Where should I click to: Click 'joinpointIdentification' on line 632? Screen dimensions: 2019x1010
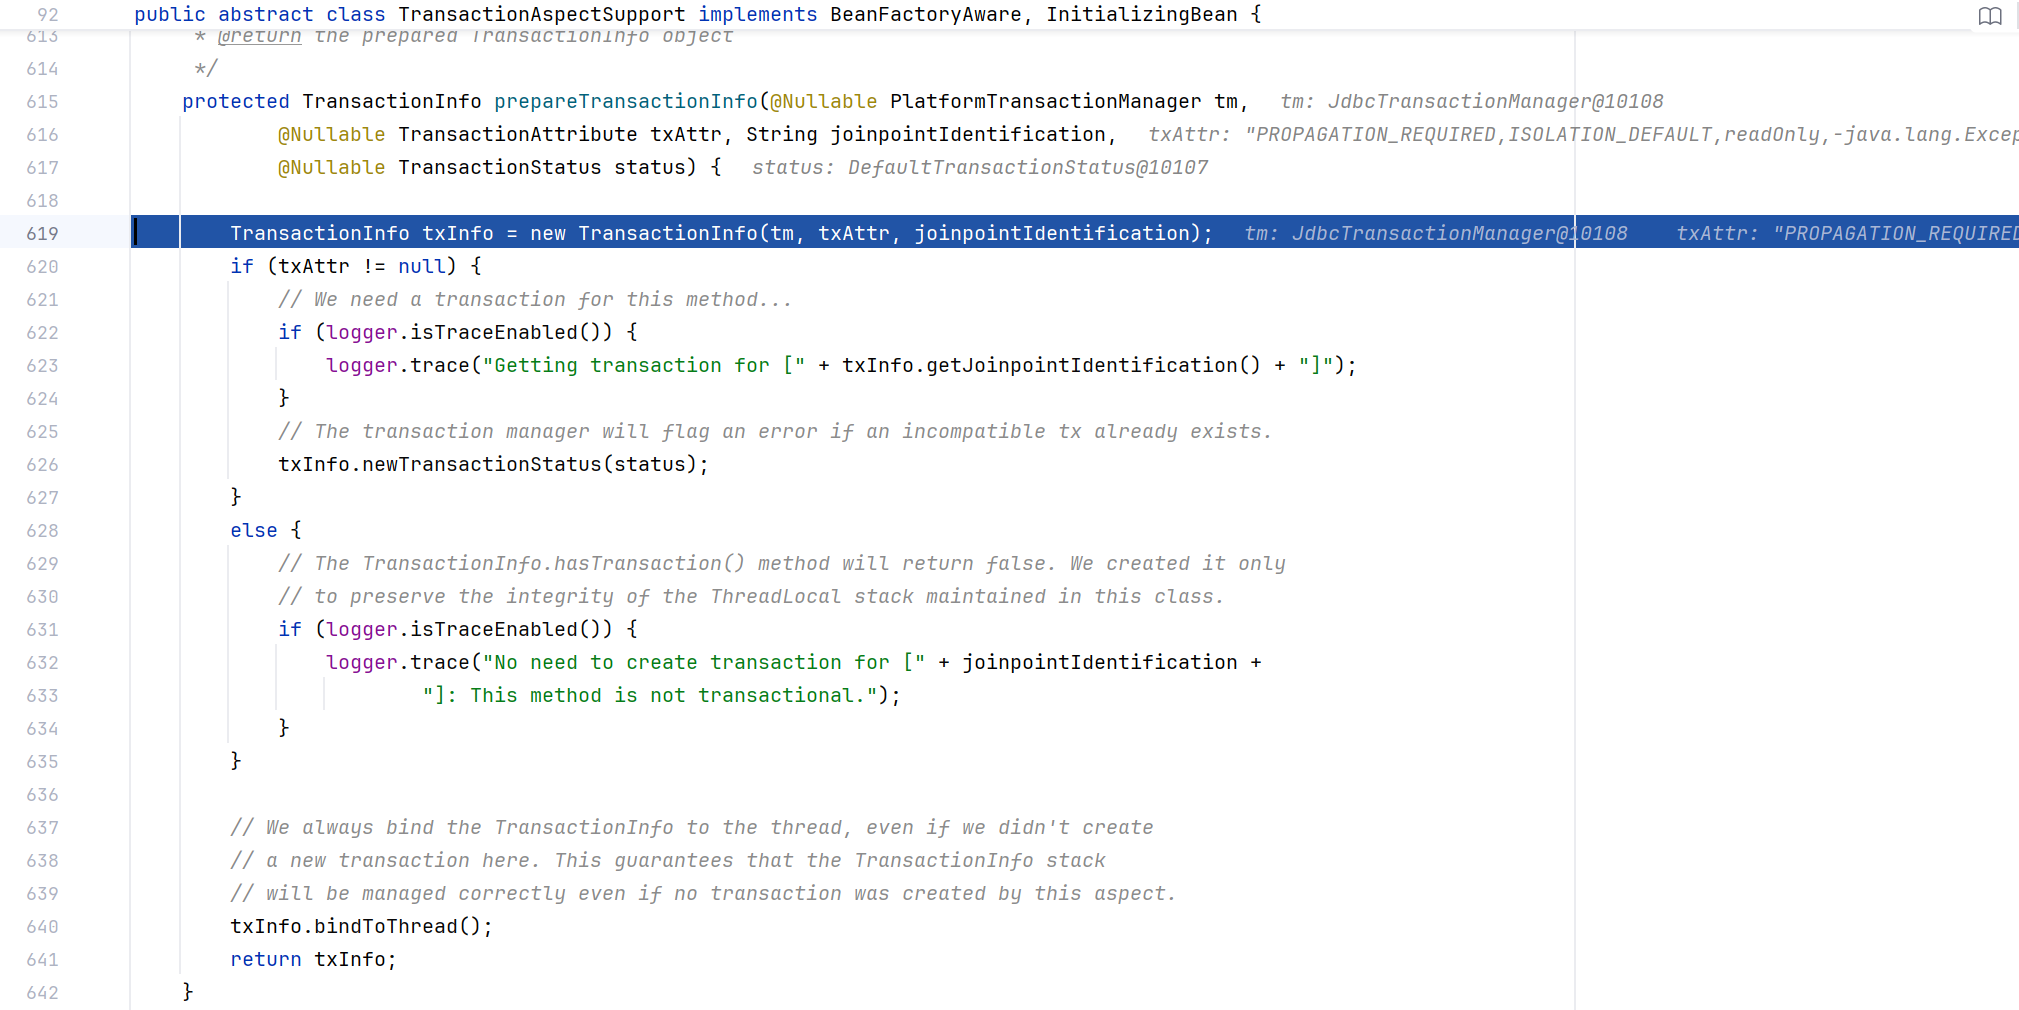[1100, 662]
